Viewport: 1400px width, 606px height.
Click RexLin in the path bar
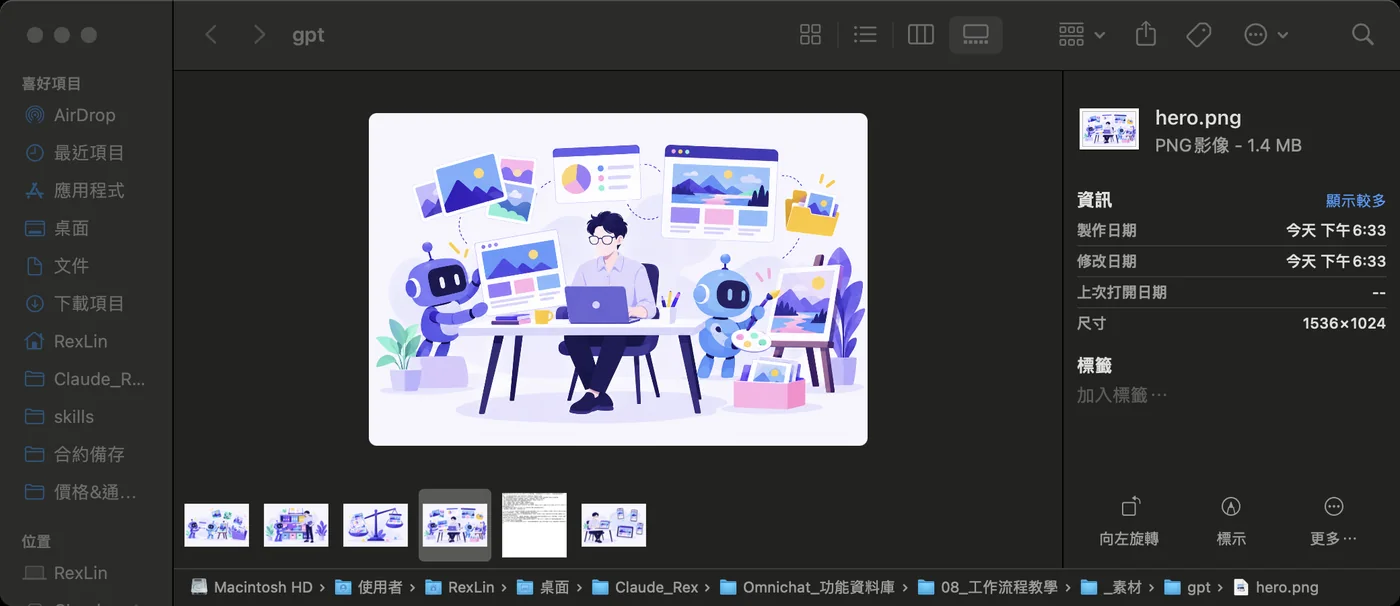460,587
